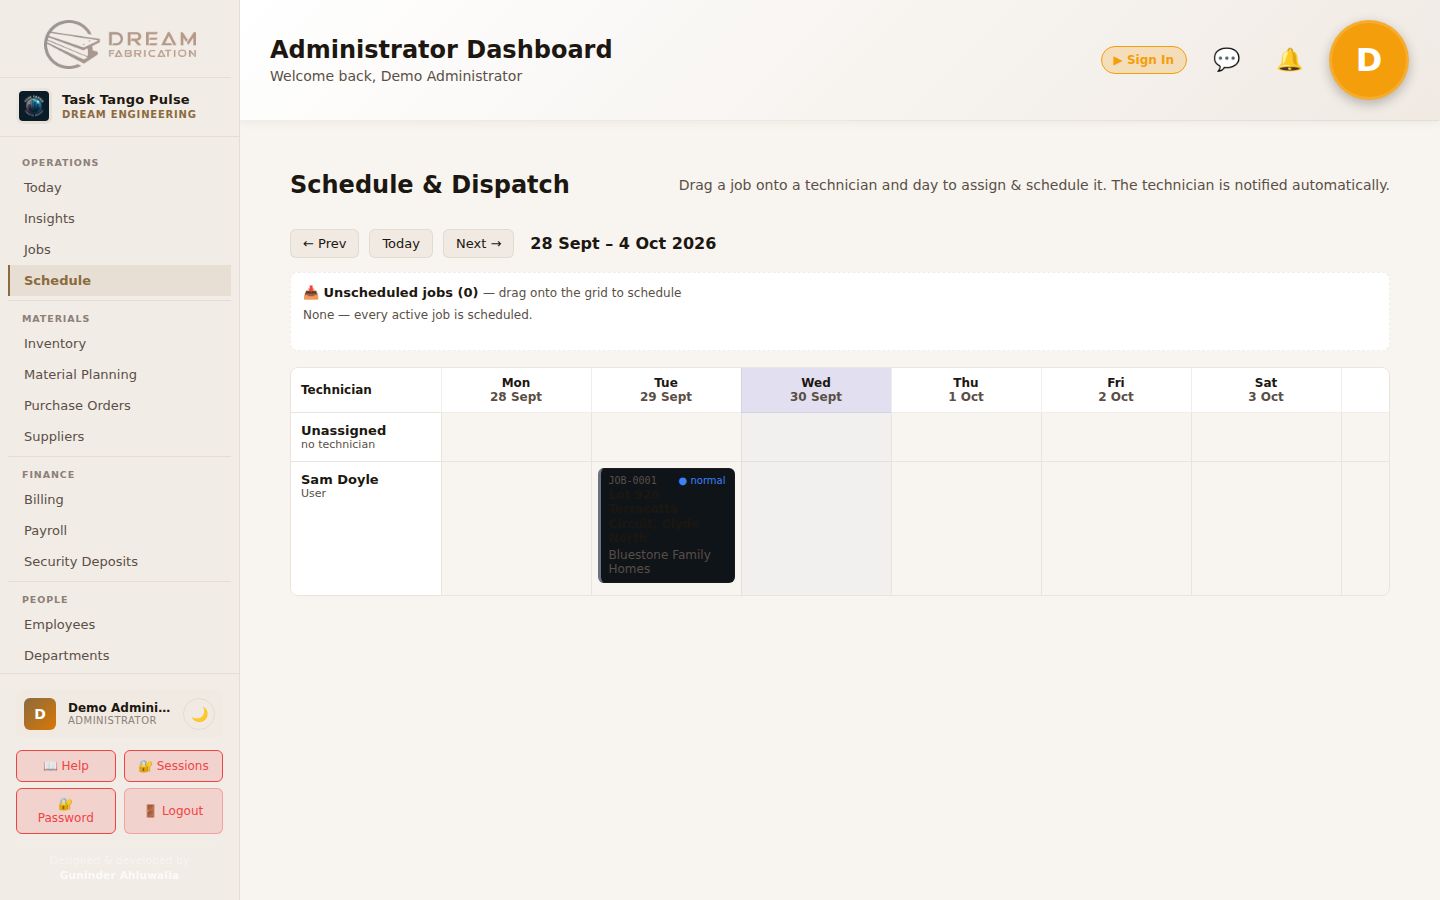Screen dimensions: 1440x900
Task: Open the Help button
Action: click(66, 766)
